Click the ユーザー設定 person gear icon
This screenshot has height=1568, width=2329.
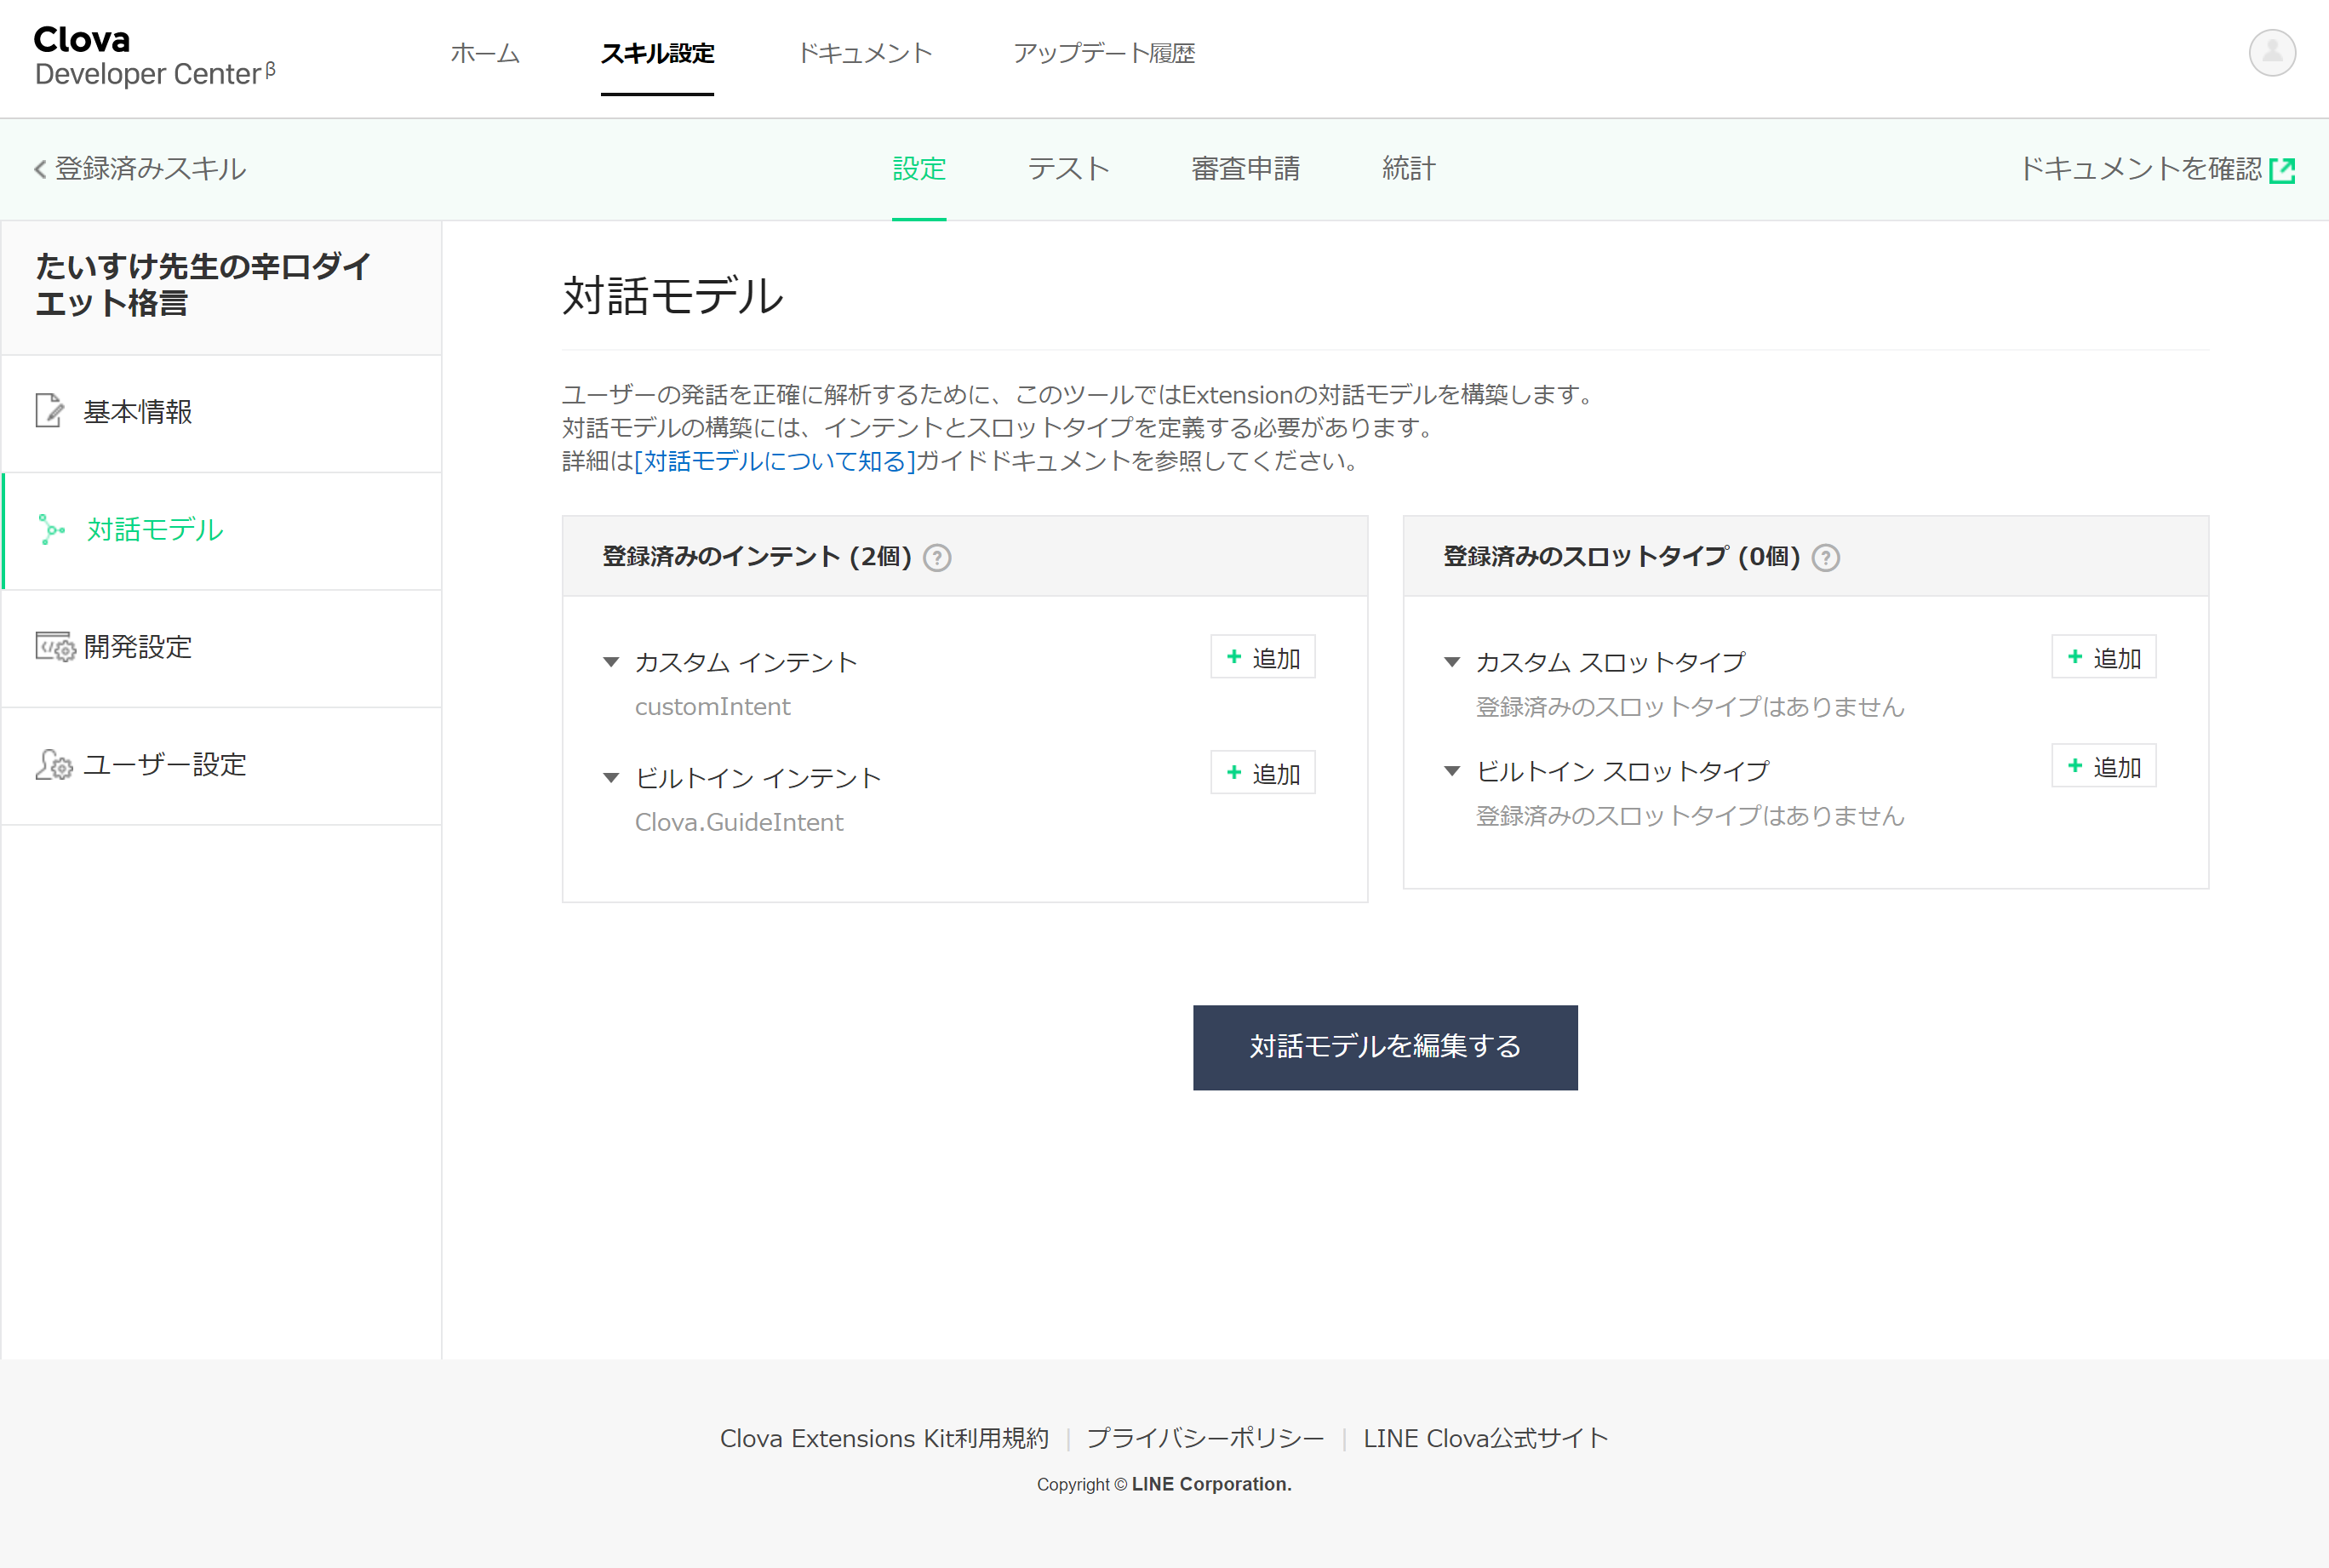click(x=54, y=765)
